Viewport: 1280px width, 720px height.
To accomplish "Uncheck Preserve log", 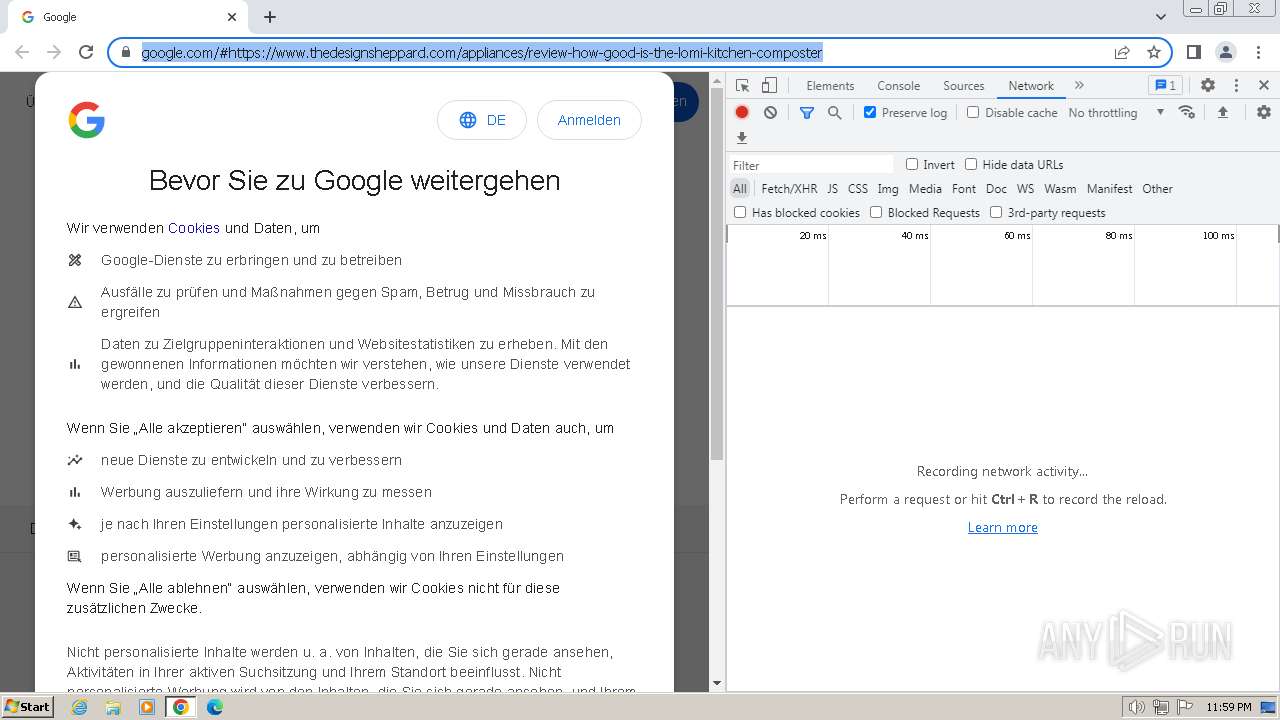I will [x=870, y=113].
